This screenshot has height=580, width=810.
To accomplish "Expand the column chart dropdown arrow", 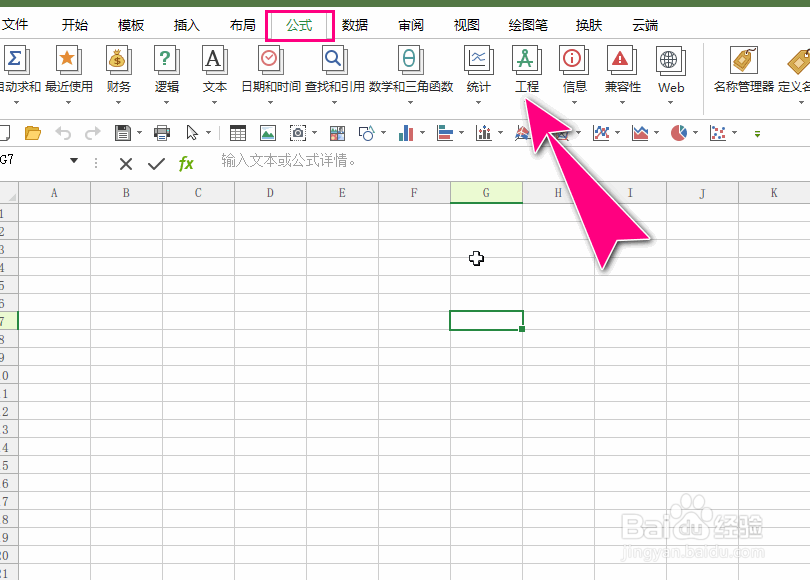I will point(423,133).
